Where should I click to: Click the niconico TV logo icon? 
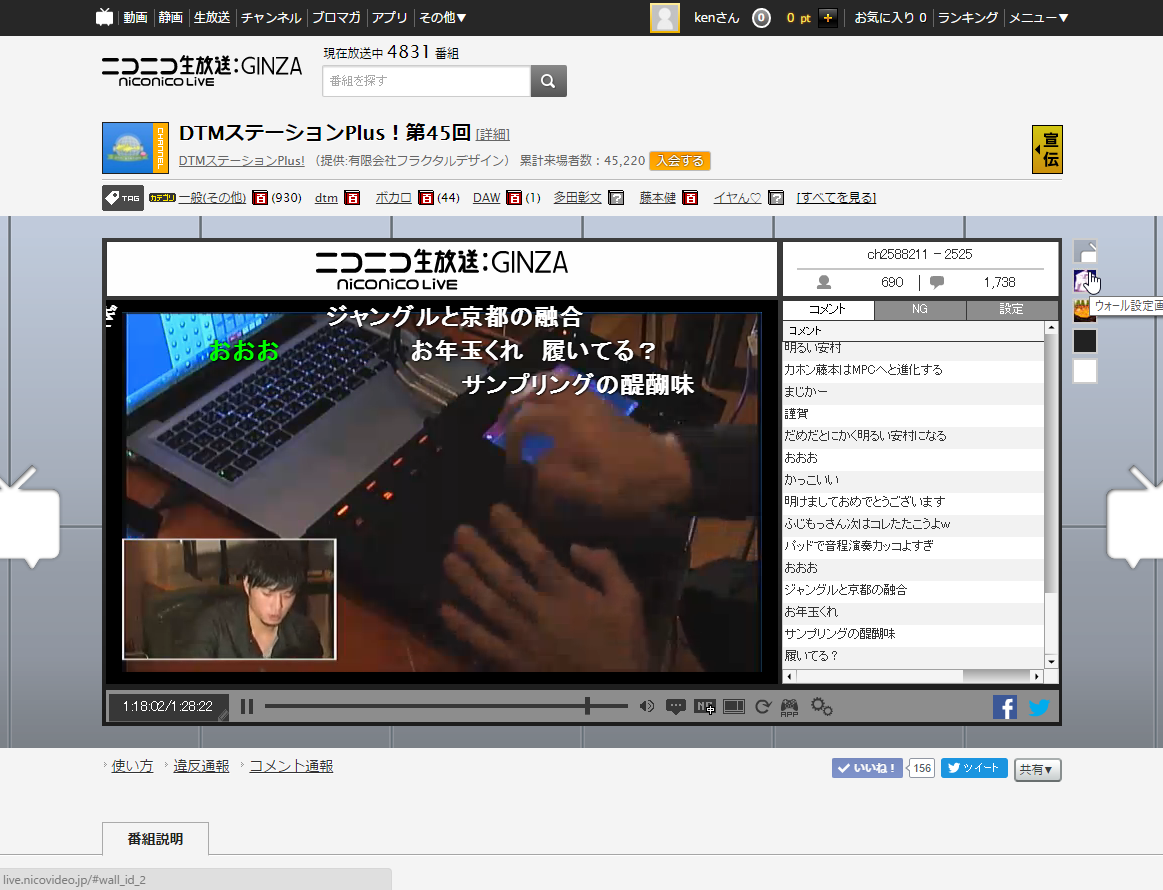[x=105, y=17]
